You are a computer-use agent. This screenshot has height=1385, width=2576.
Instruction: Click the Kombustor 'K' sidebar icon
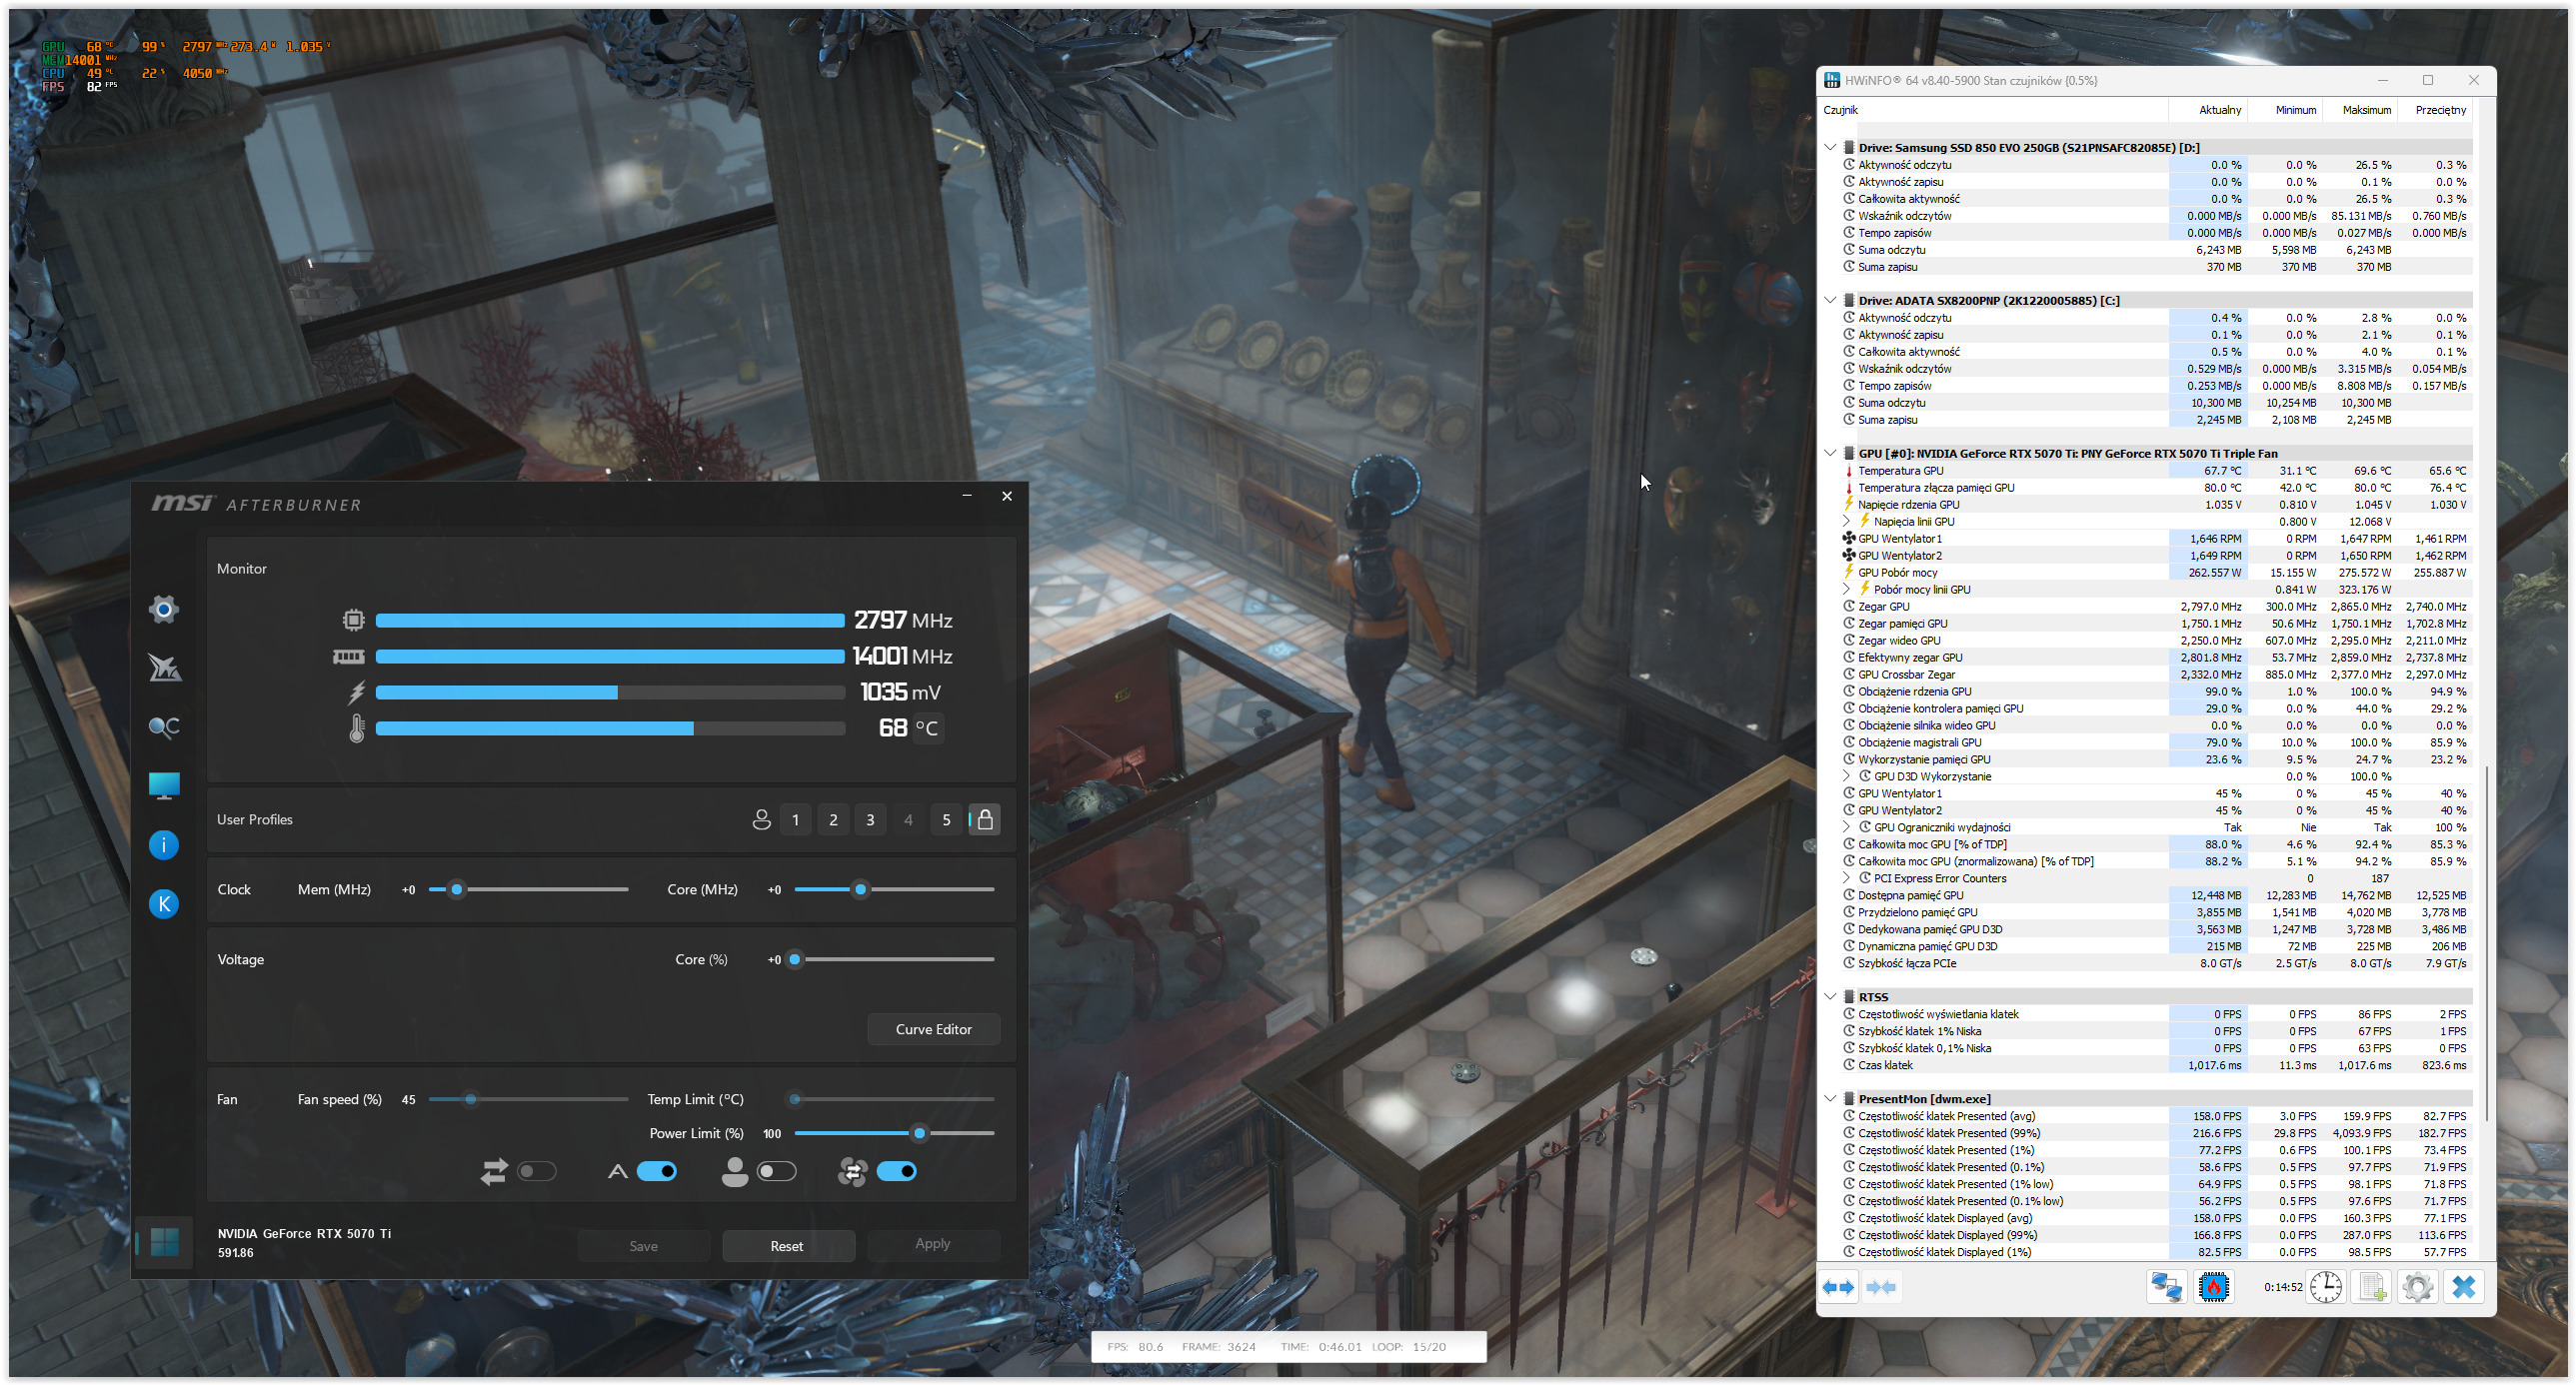point(164,904)
